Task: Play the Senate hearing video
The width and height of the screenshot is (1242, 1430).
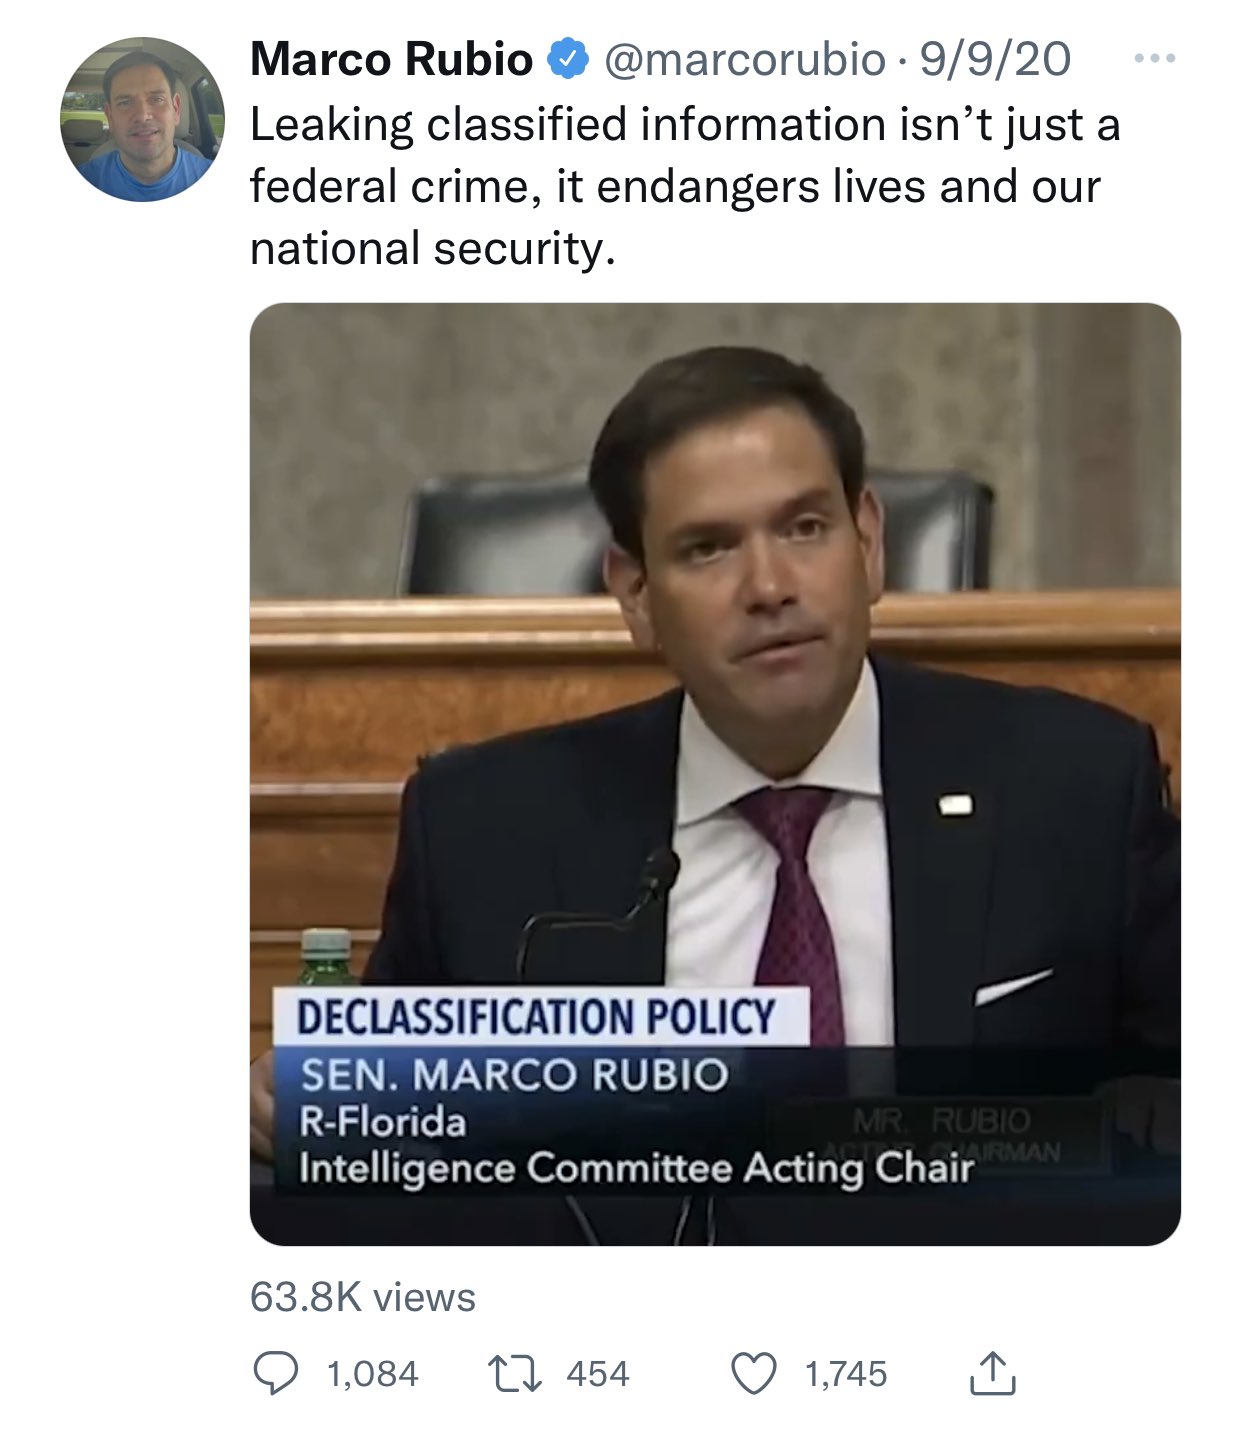Action: pos(715,774)
